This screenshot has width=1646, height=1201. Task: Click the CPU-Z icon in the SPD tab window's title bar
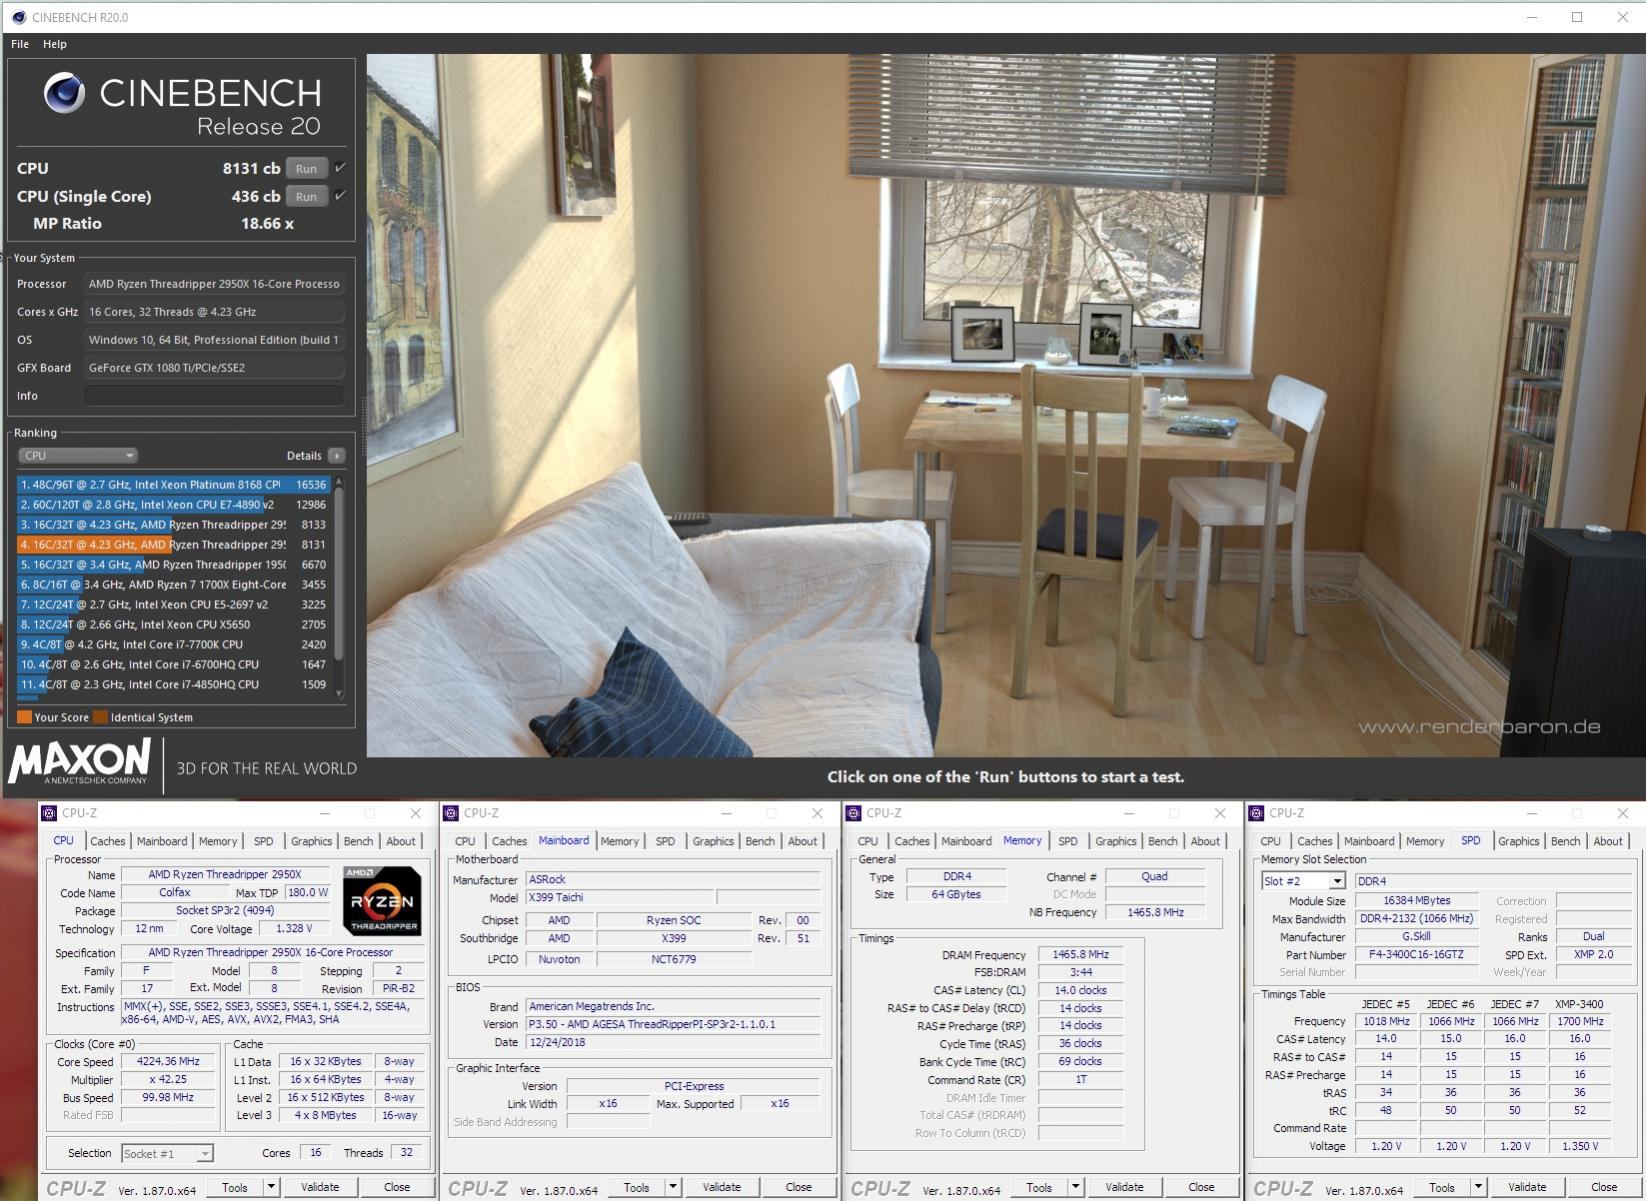click(x=1257, y=813)
